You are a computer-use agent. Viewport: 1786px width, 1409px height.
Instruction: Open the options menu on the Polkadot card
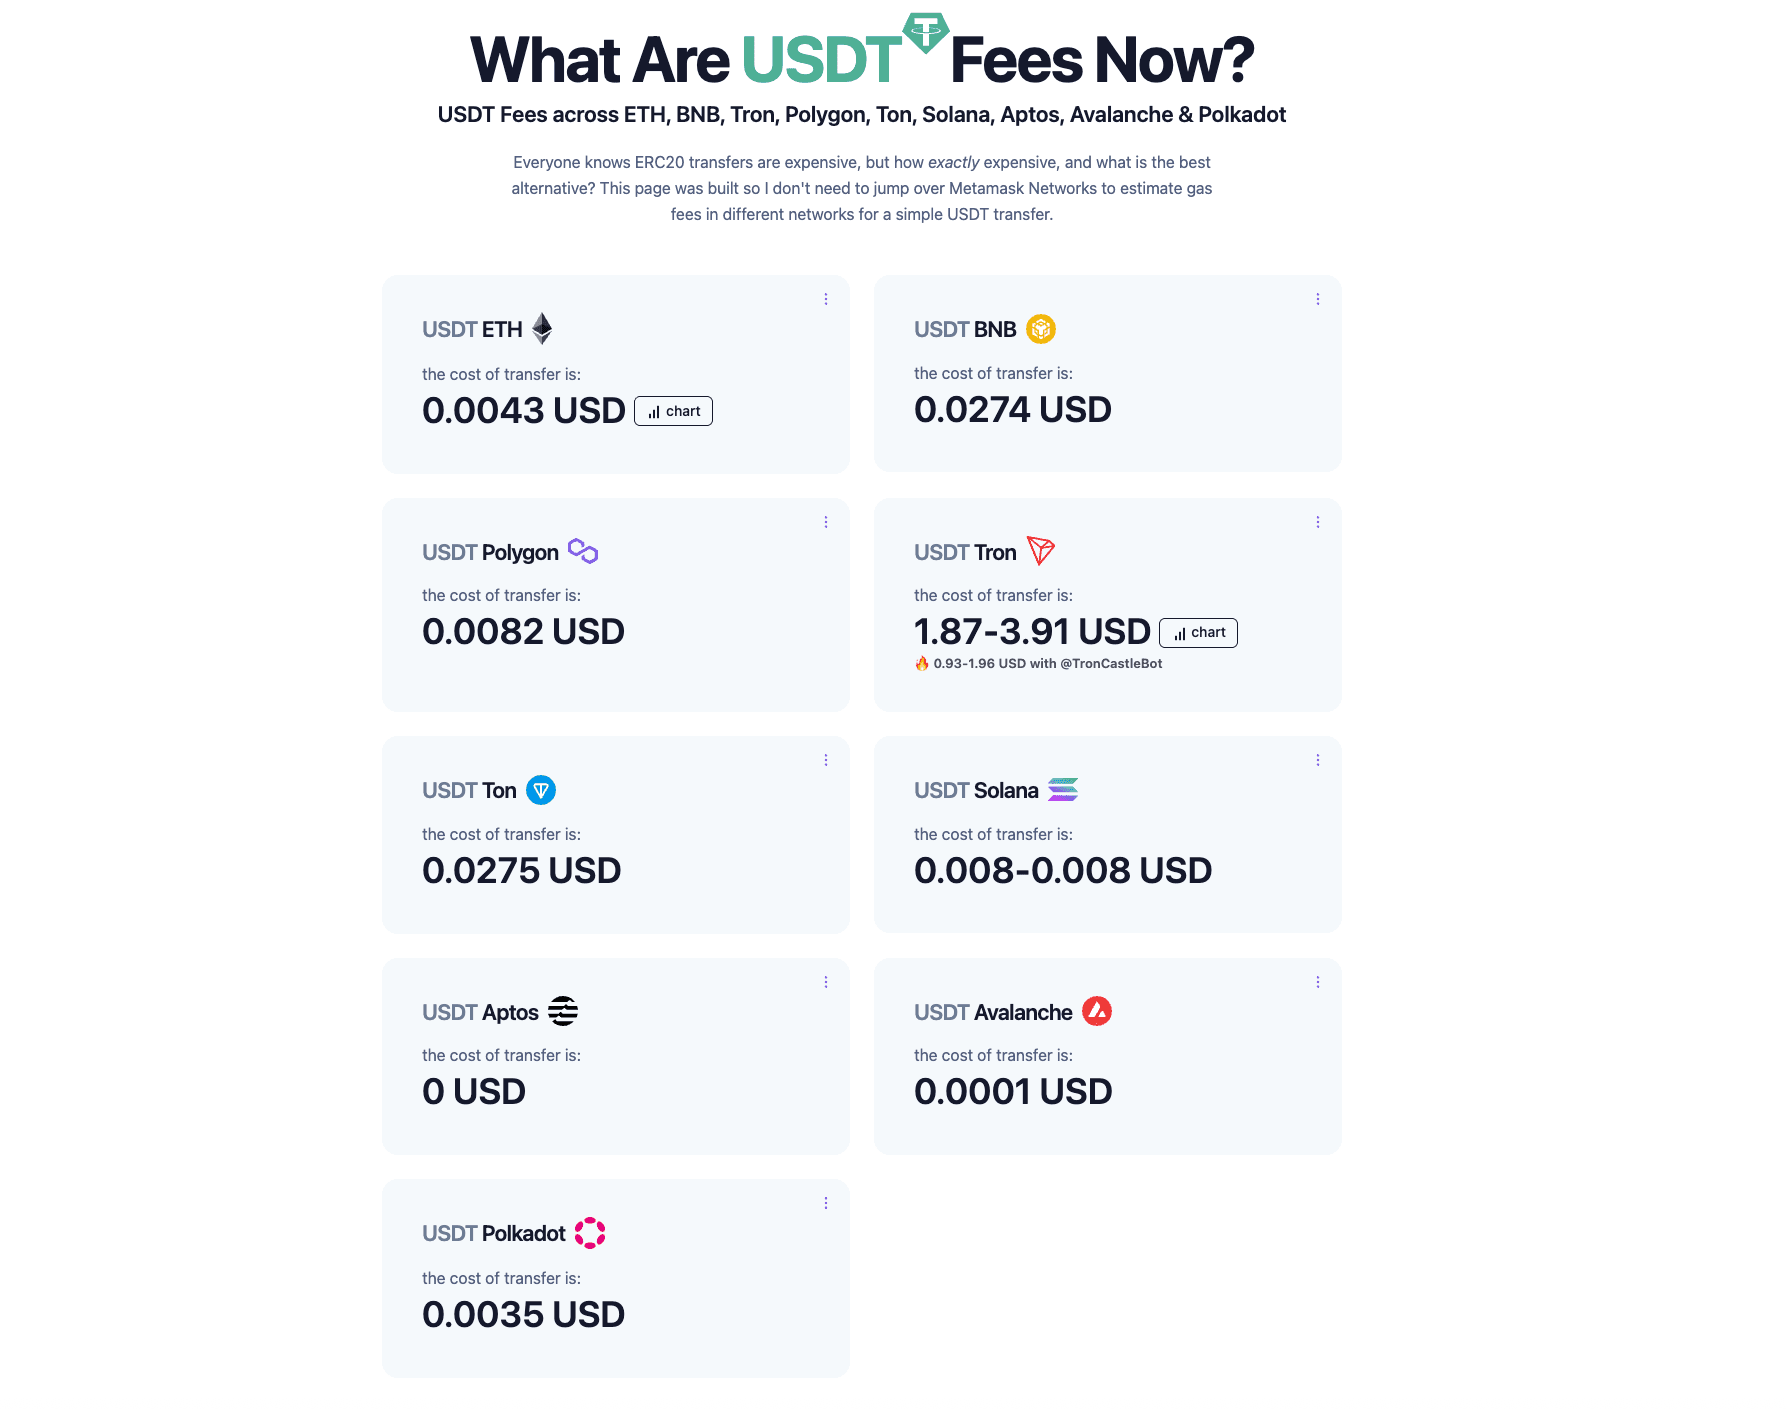click(826, 1203)
